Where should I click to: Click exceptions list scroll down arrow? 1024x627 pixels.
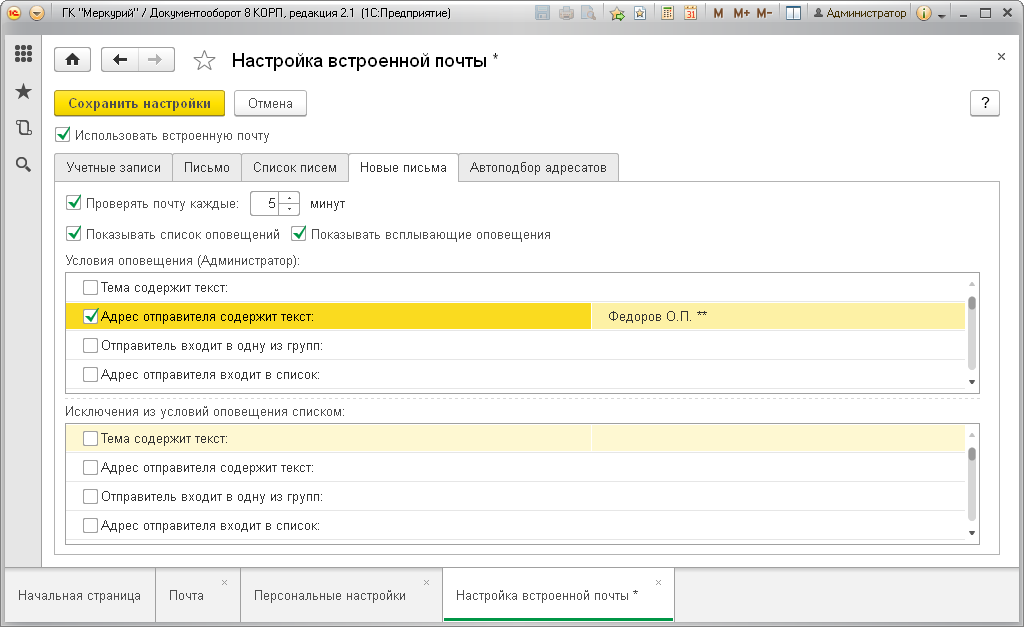coord(972,534)
